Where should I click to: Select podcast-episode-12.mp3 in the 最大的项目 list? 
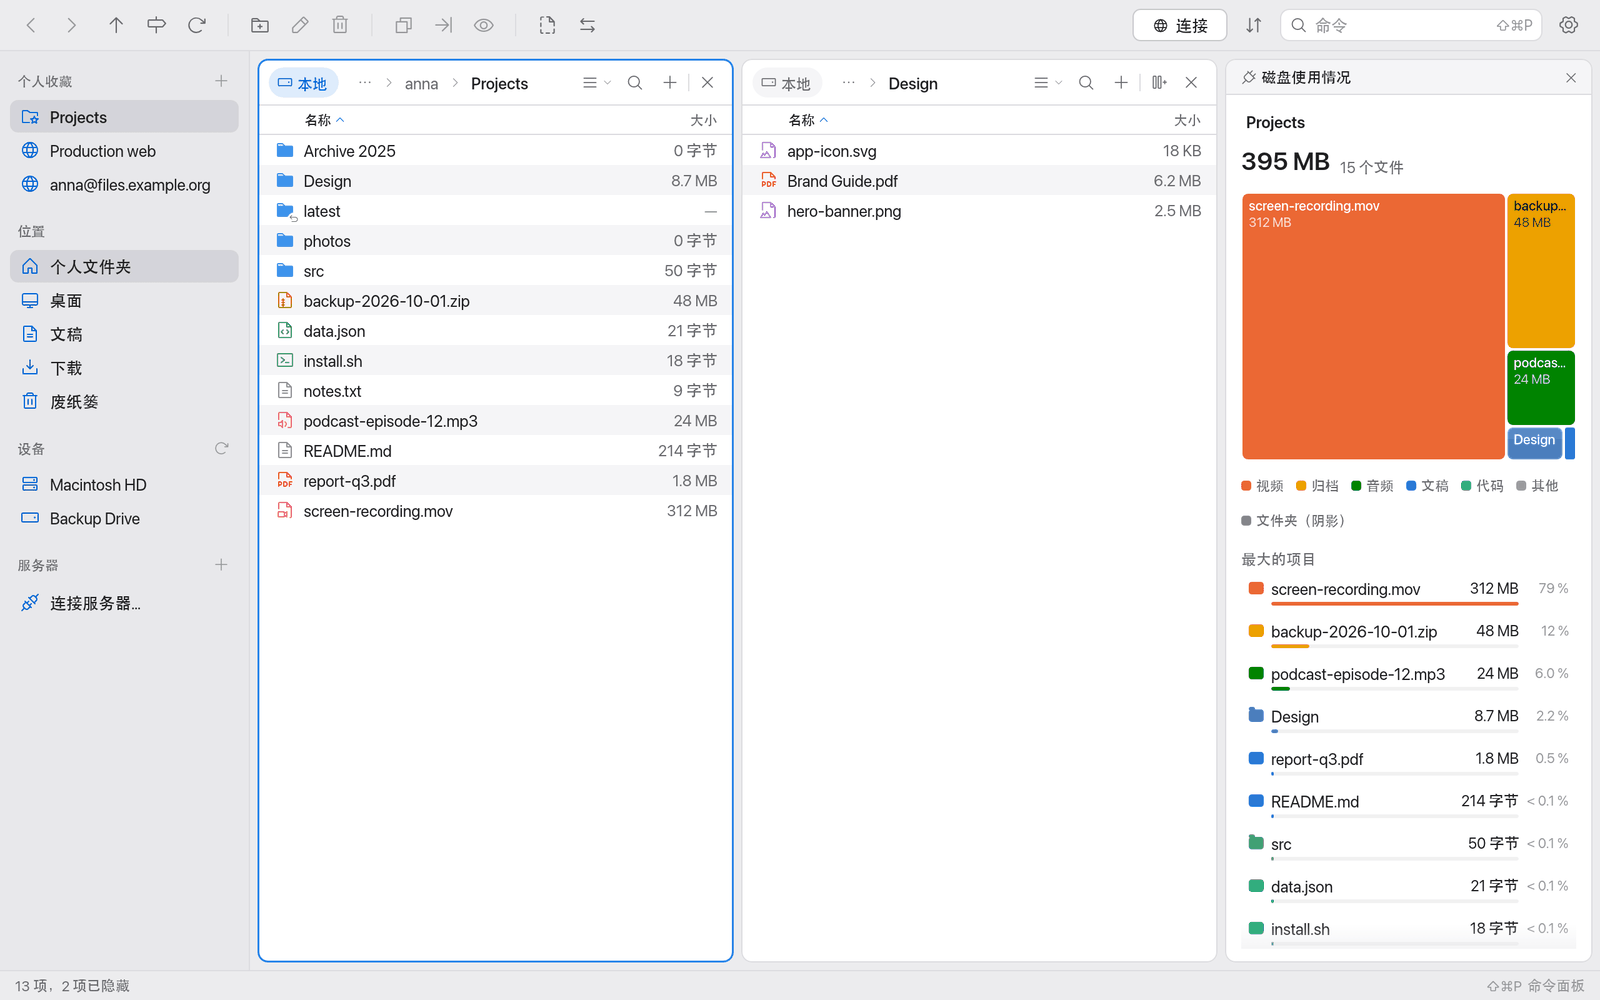coord(1408,676)
